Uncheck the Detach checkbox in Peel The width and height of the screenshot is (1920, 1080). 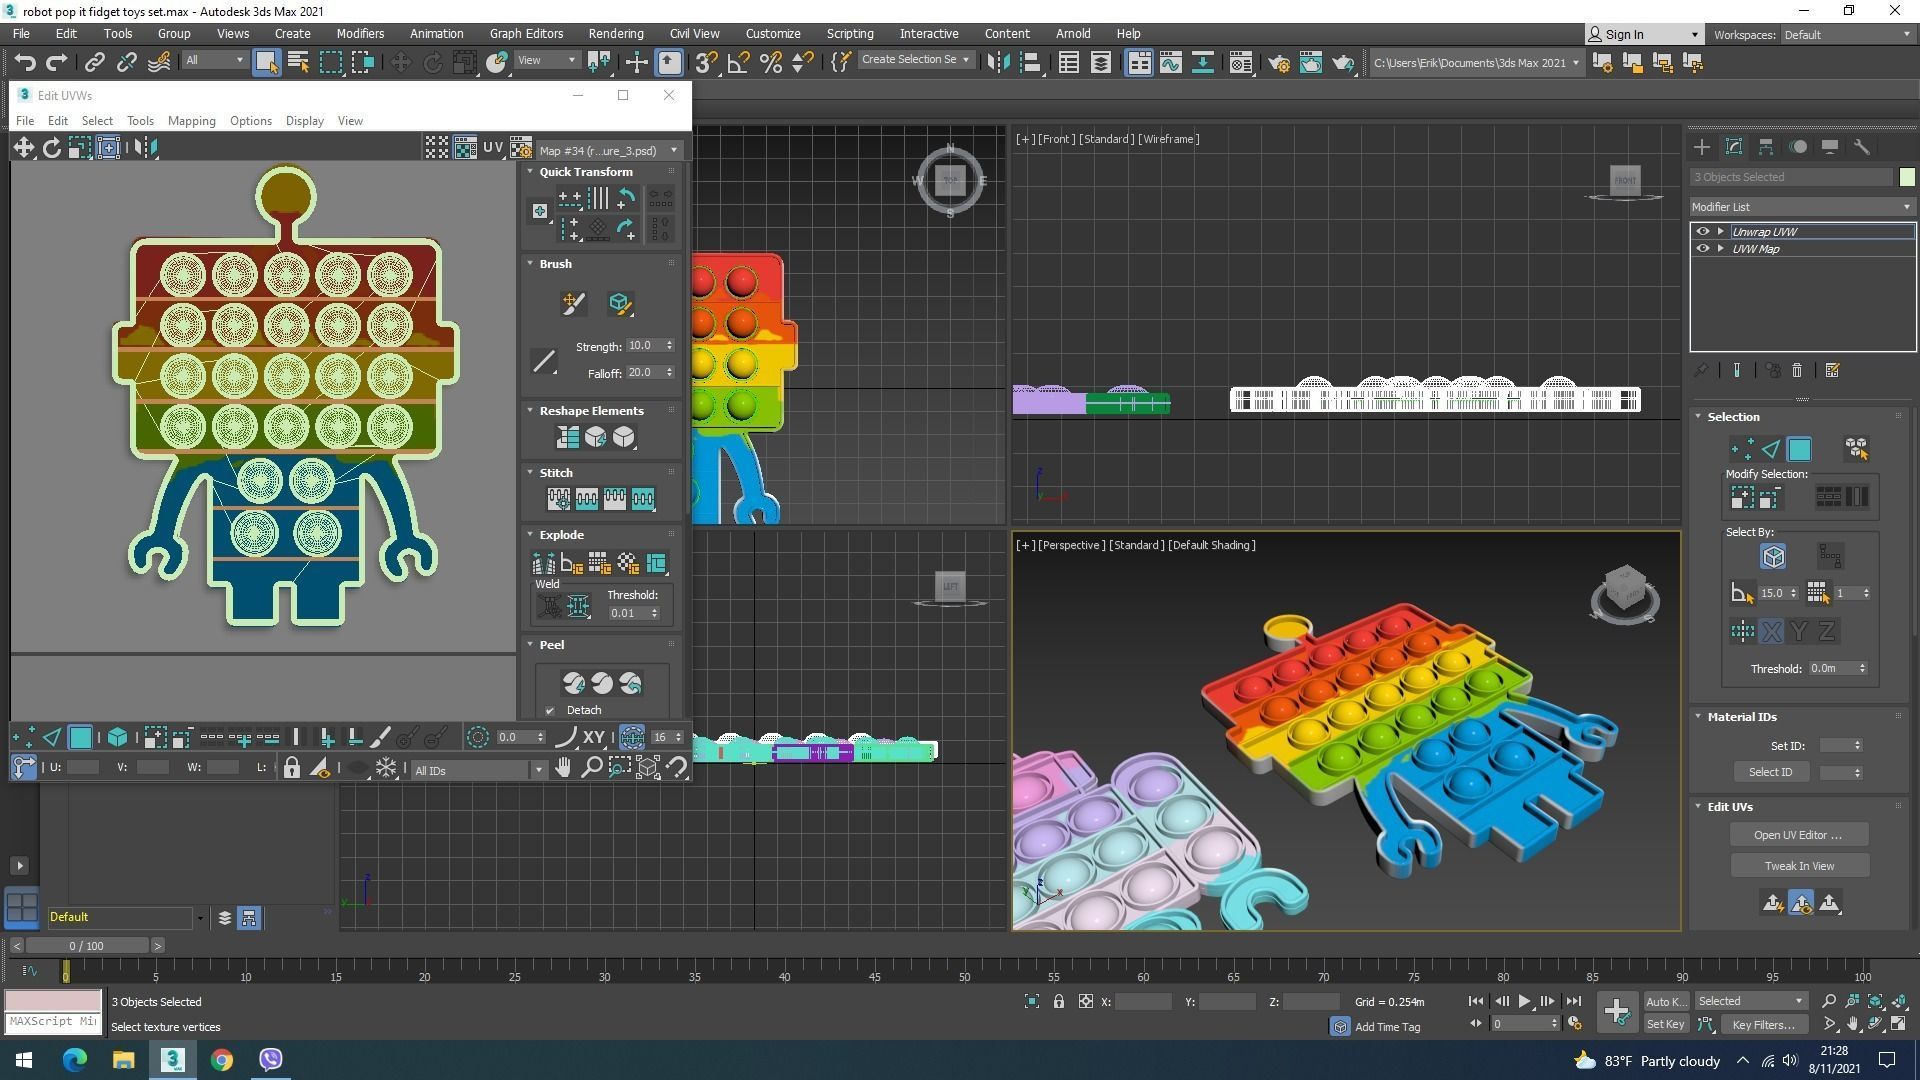[x=550, y=711]
